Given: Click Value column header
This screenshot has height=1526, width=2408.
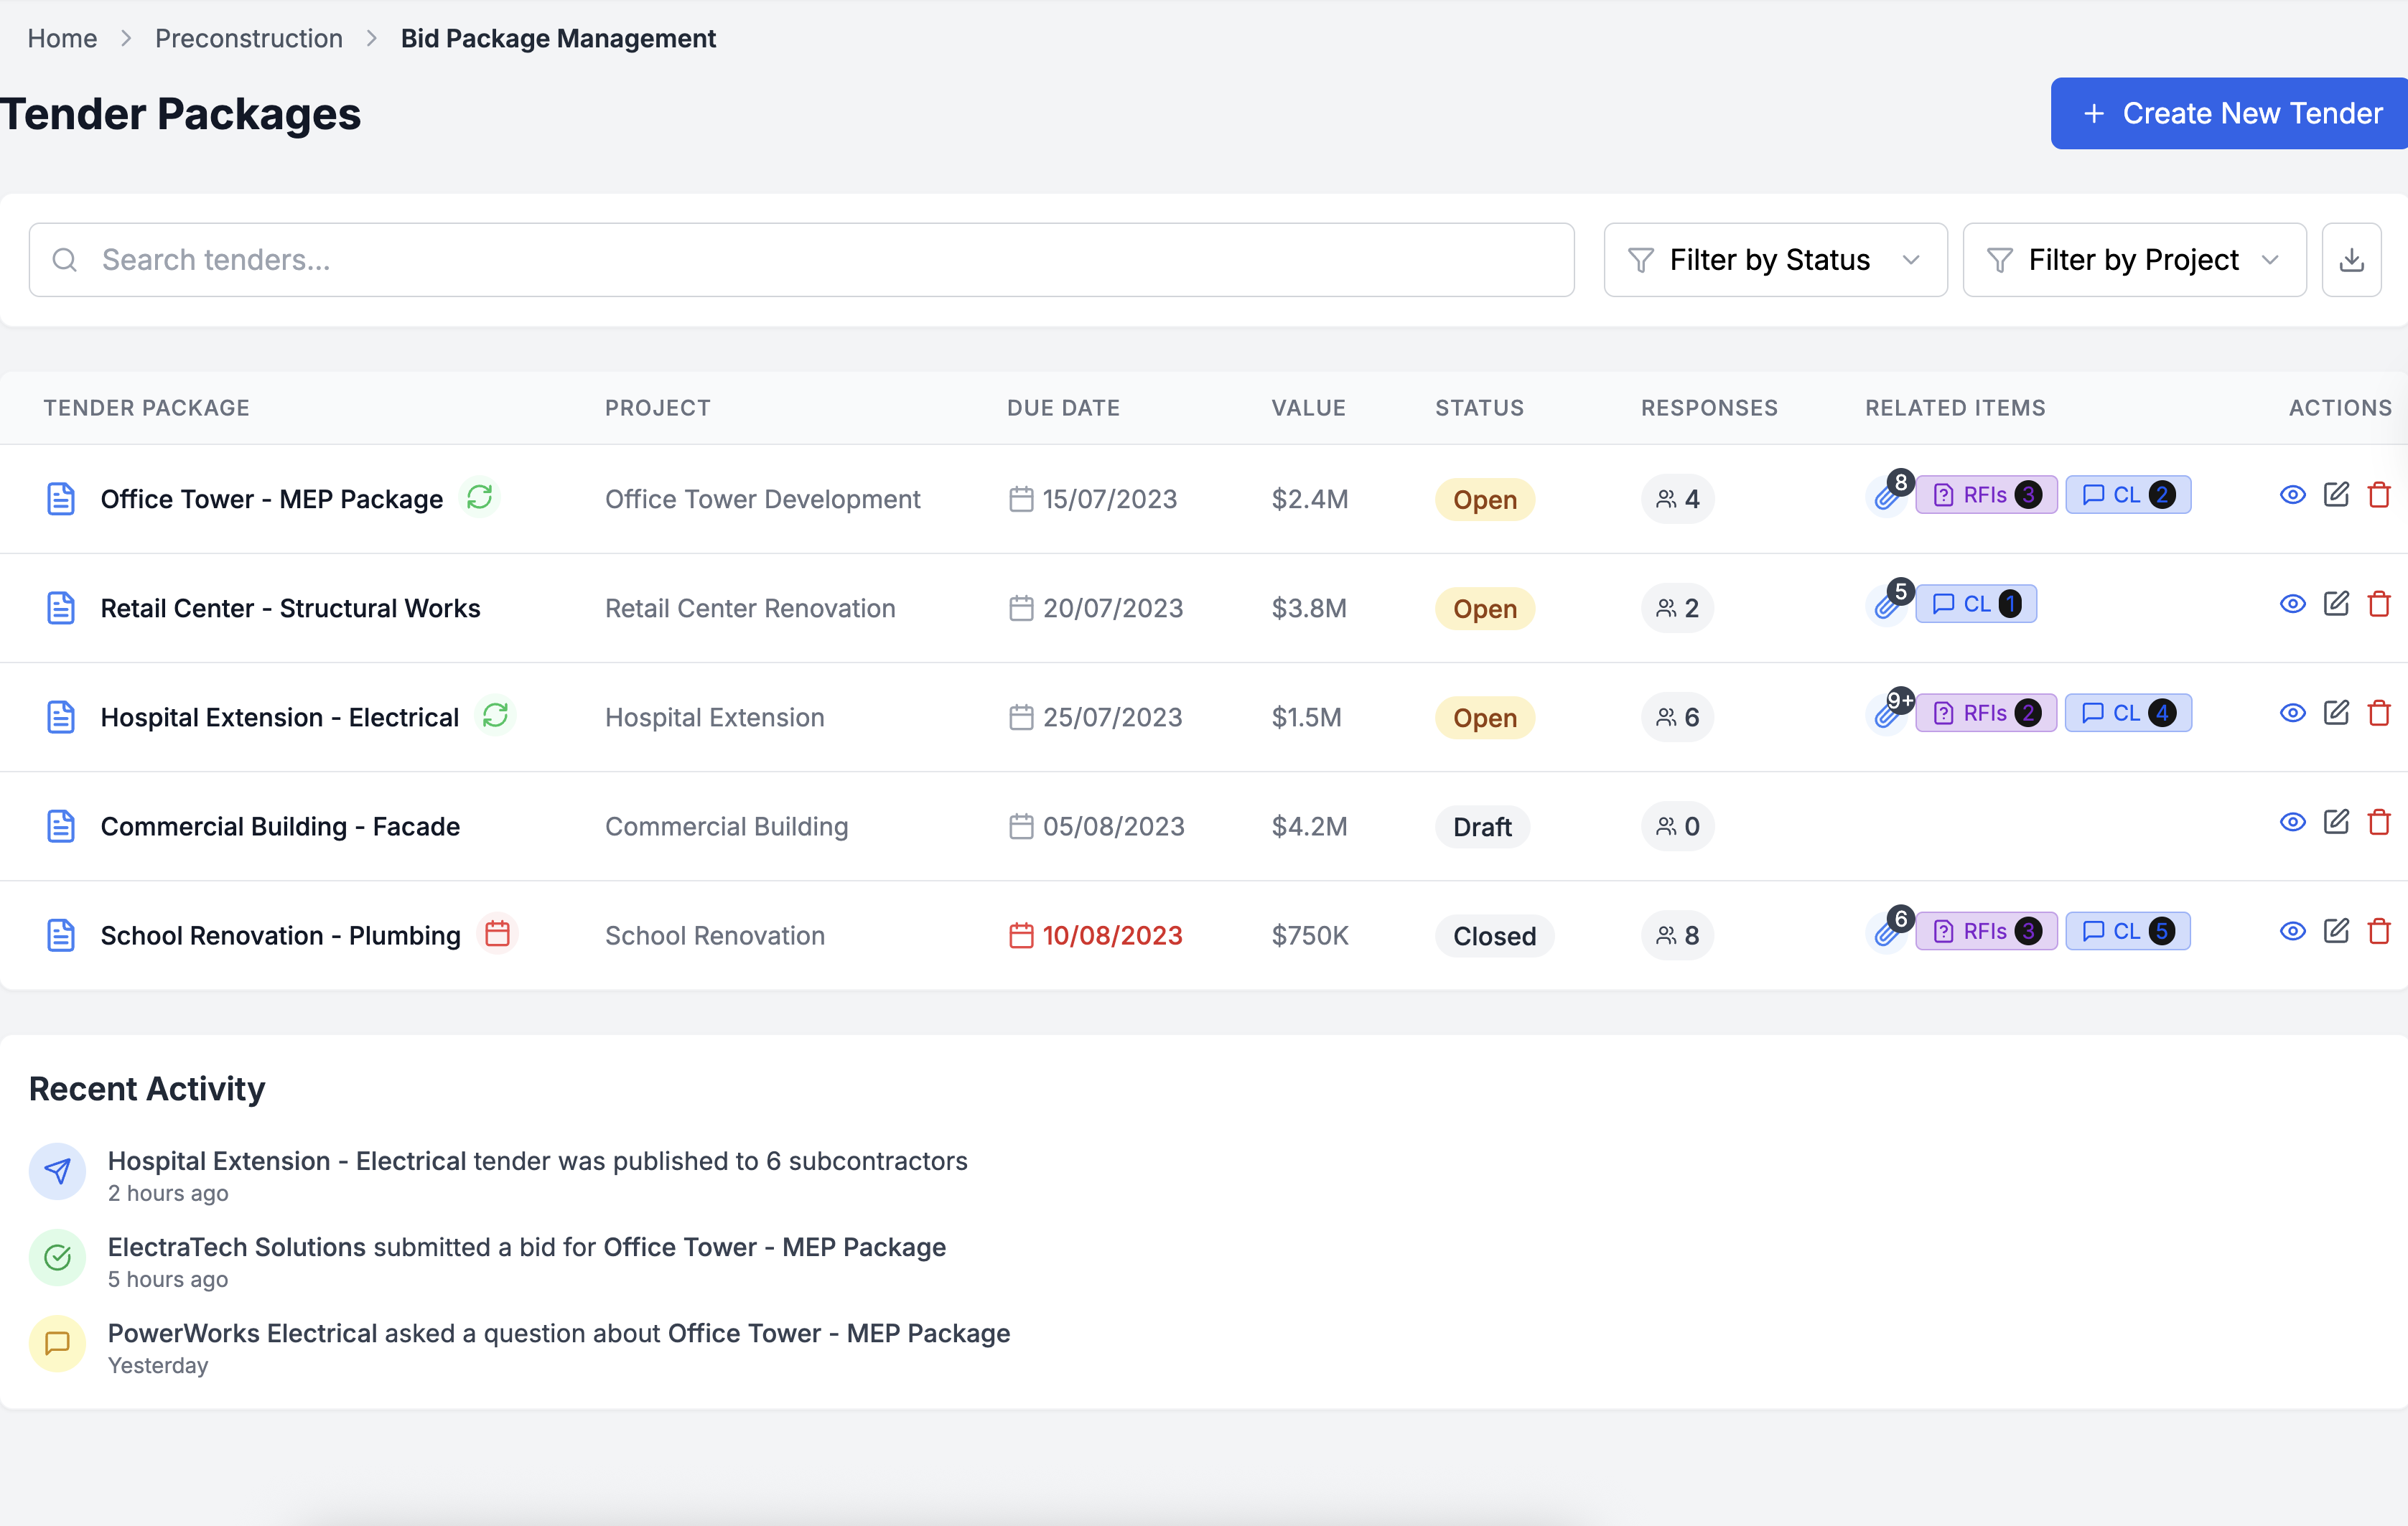Looking at the screenshot, I should coord(1308,408).
